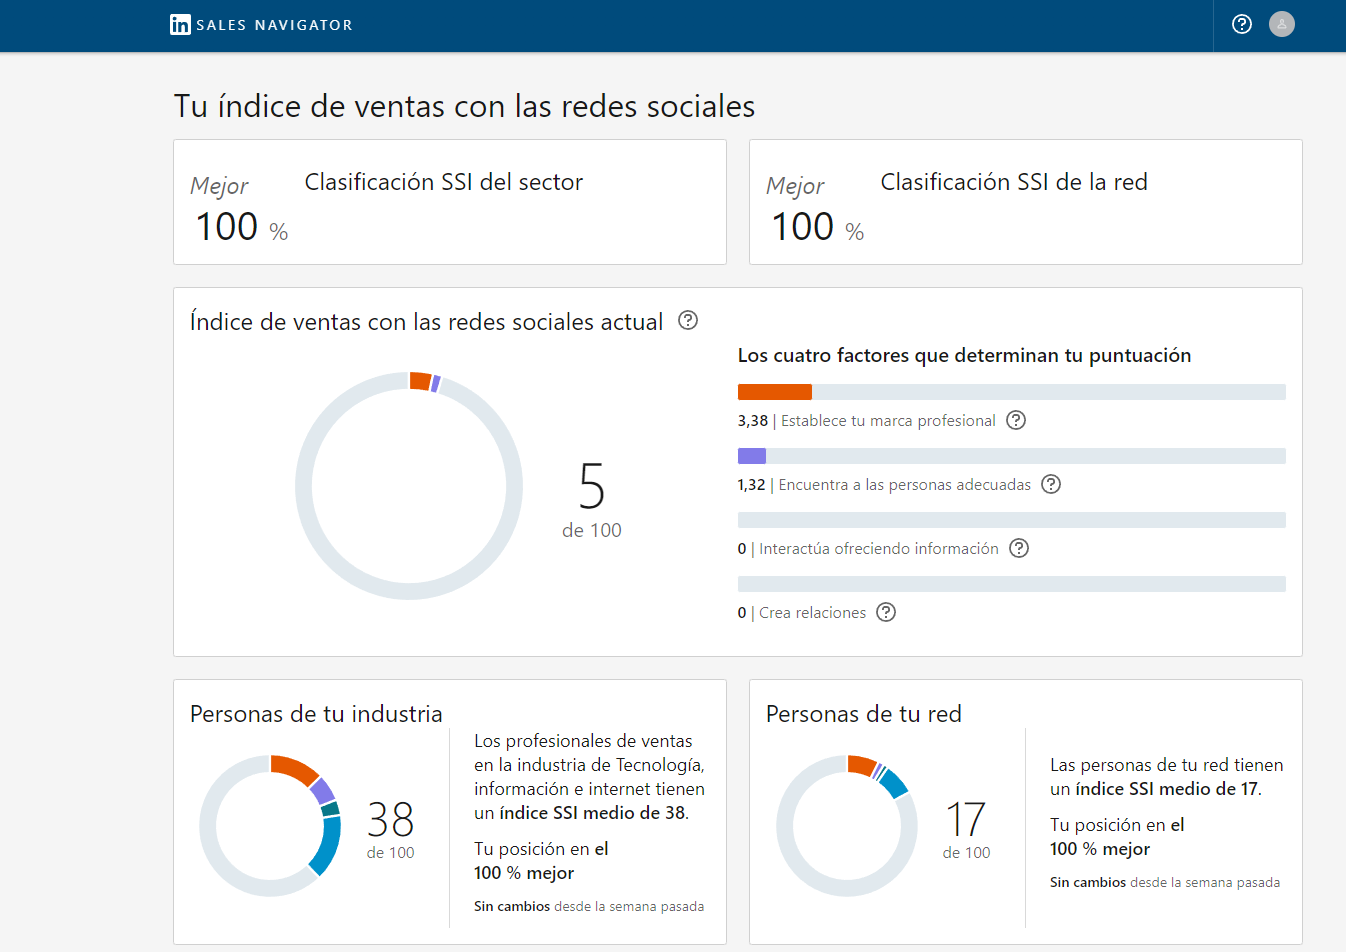Select the Clasificación SSI del sector card
Image resolution: width=1346 pixels, height=952 pixels.
tap(450, 202)
